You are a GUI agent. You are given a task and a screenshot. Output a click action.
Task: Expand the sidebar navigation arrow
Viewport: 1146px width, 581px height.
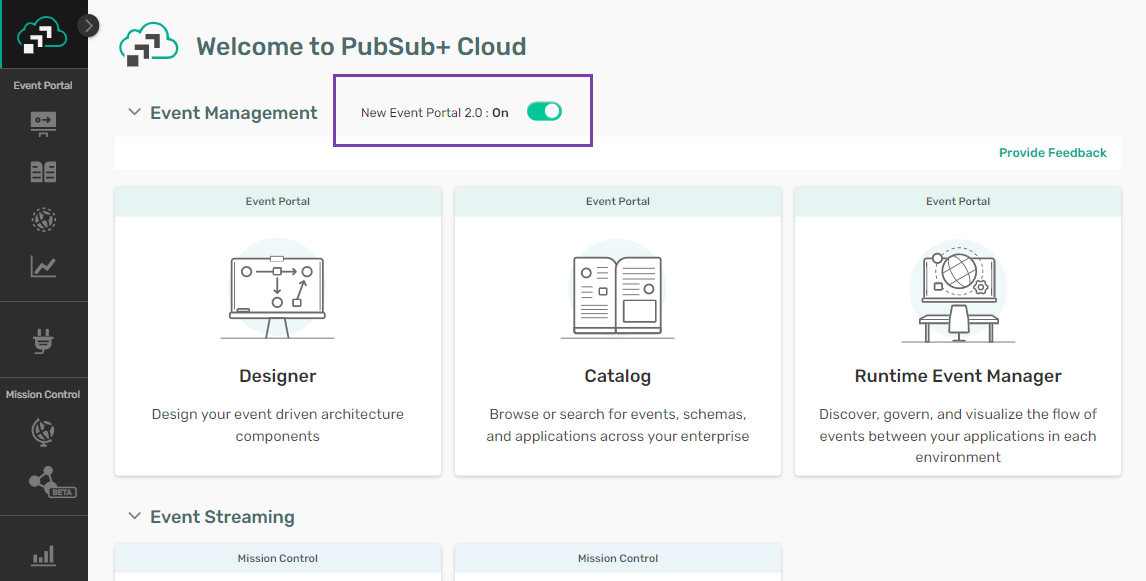coord(88,26)
